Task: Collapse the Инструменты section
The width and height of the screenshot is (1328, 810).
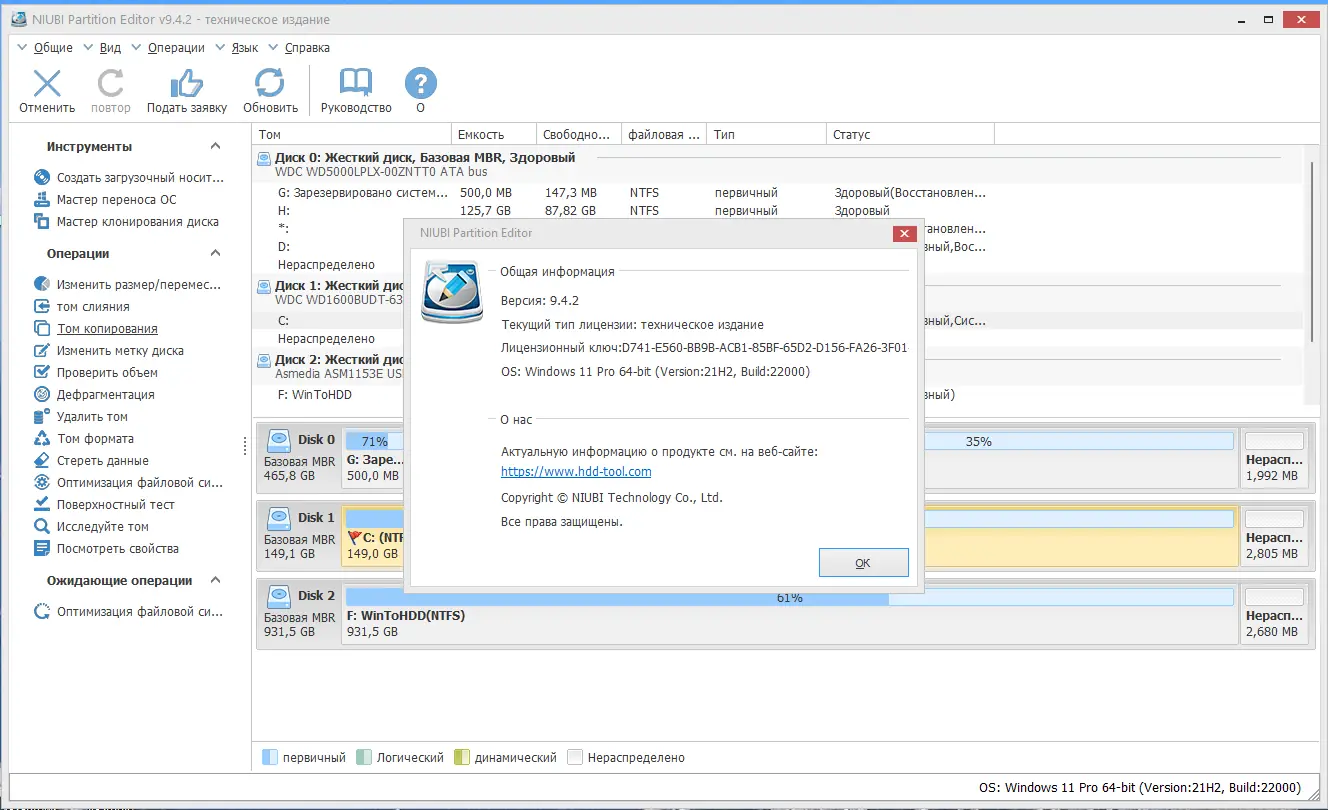Action: point(215,147)
